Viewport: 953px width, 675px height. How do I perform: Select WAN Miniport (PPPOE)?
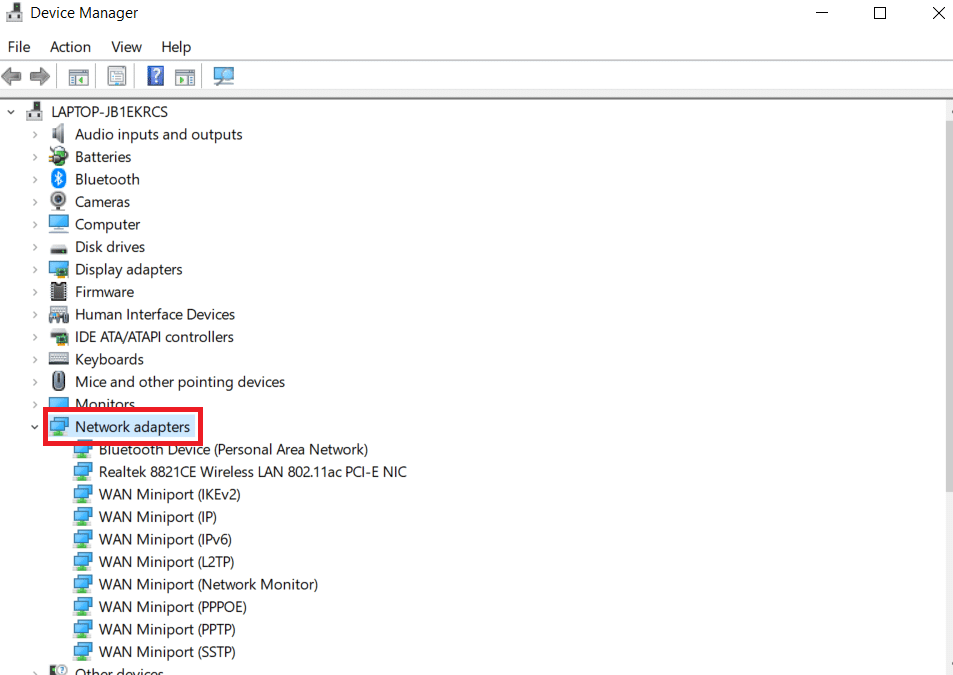[173, 606]
